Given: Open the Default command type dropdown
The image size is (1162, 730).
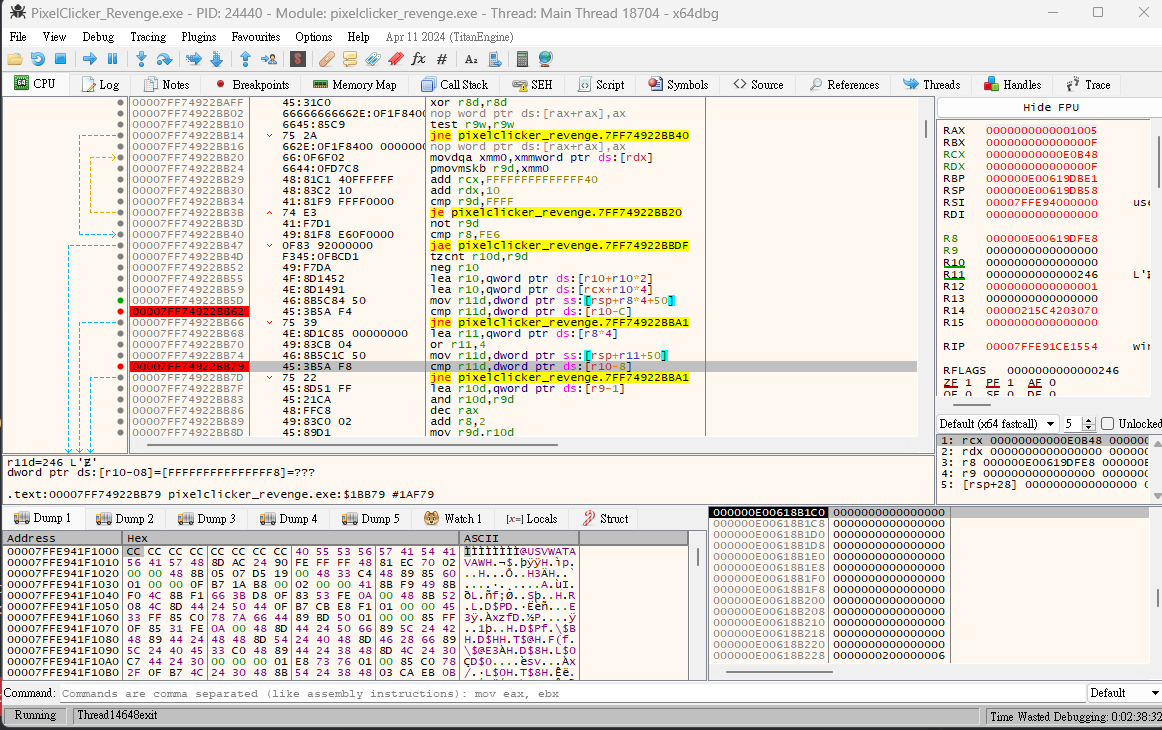Looking at the screenshot, I should [1120, 693].
